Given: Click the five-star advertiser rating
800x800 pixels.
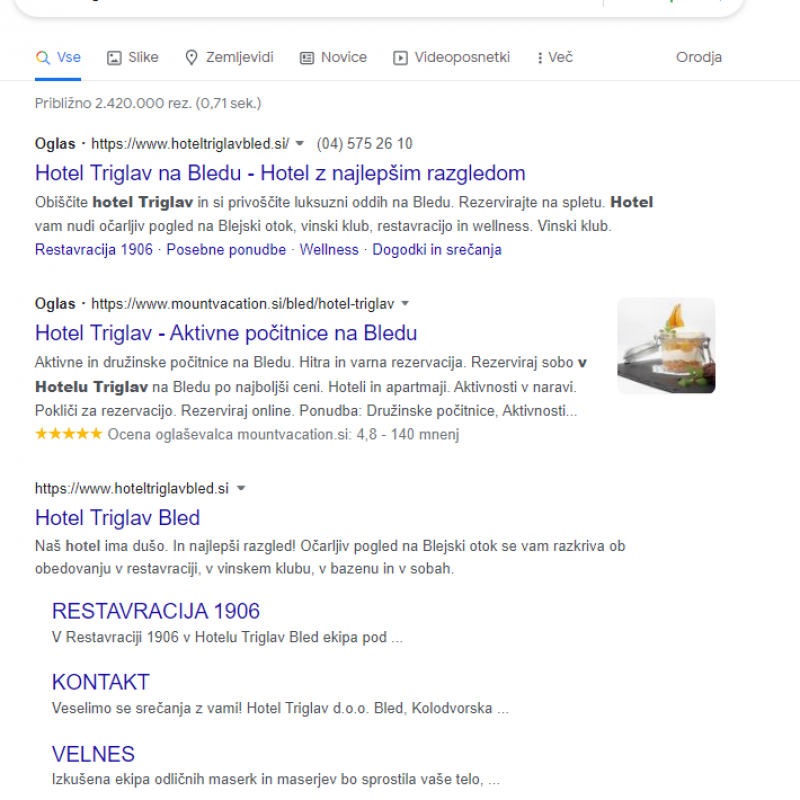Looking at the screenshot, I should 68,434.
